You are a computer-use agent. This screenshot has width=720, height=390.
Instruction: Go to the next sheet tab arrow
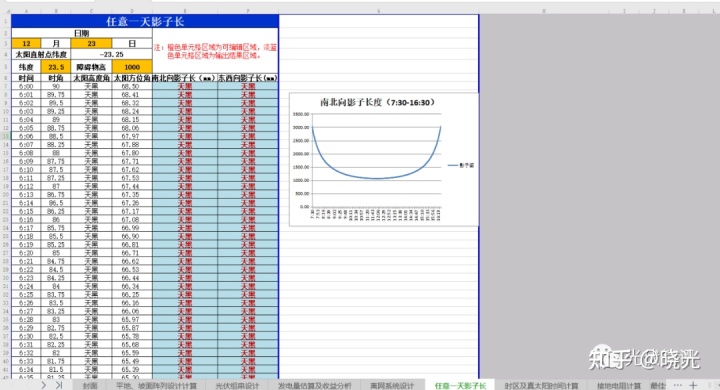click(44, 385)
